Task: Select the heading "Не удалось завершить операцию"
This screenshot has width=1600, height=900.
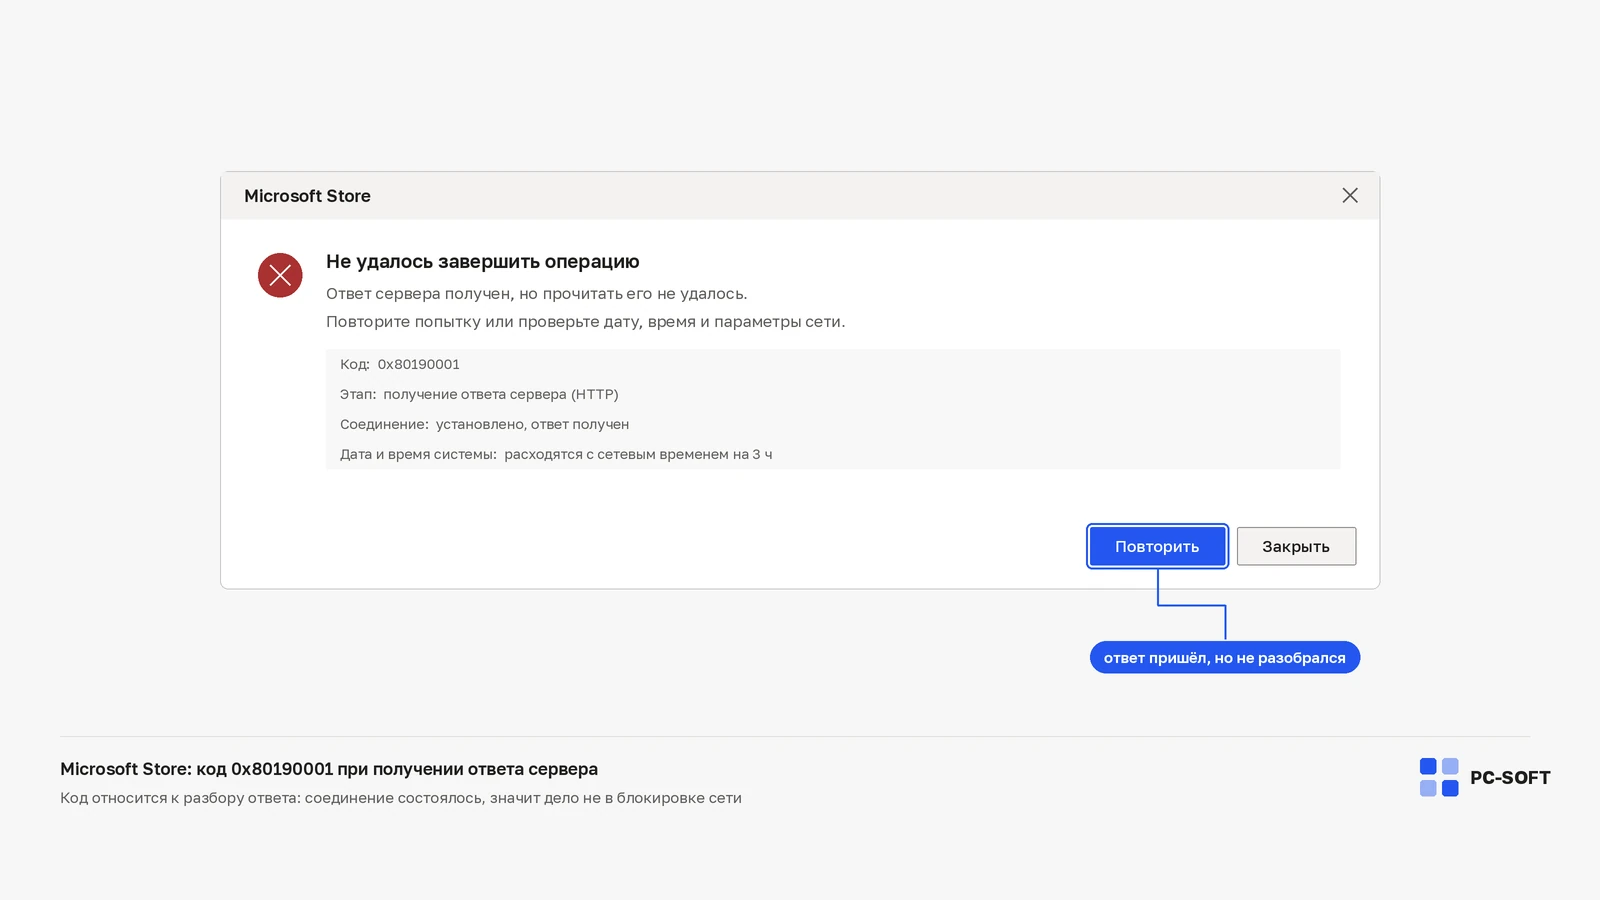Action: [482, 262]
